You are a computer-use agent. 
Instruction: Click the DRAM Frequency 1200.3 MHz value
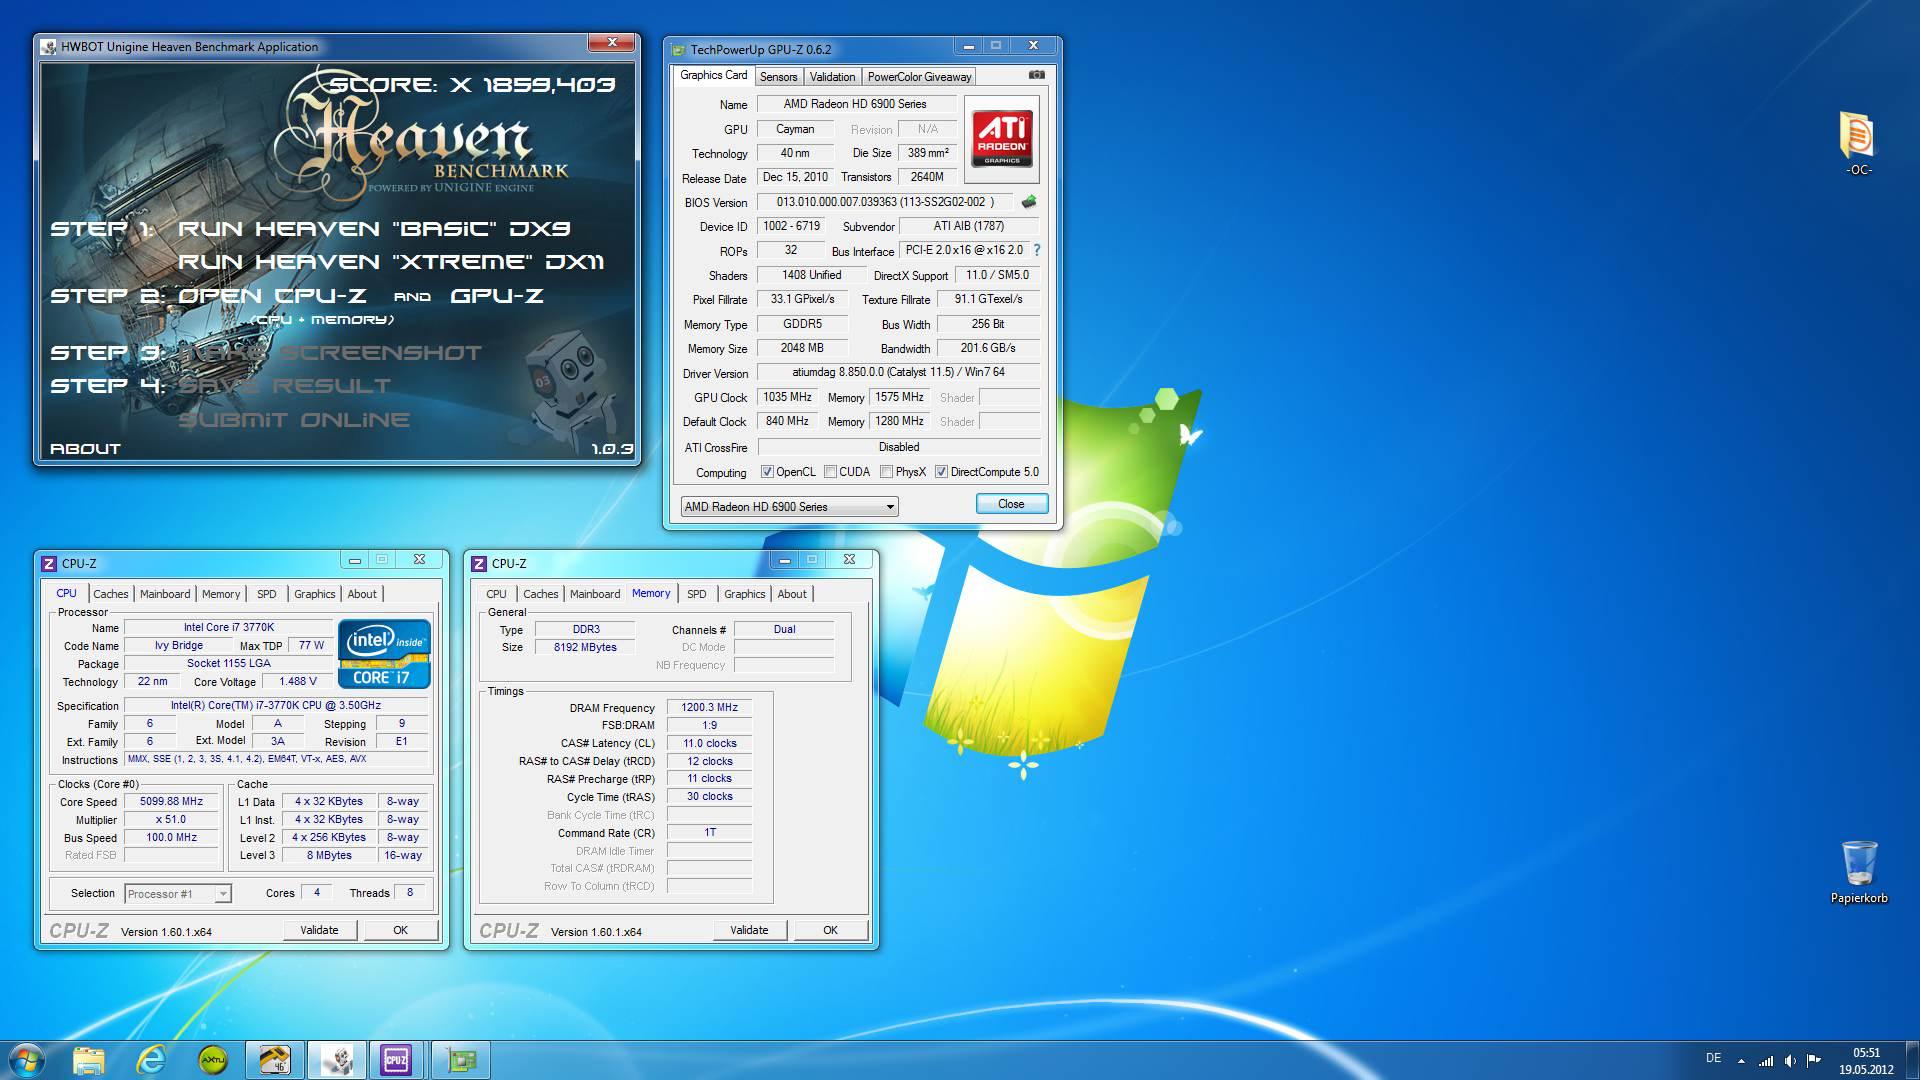(x=709, y=708)
